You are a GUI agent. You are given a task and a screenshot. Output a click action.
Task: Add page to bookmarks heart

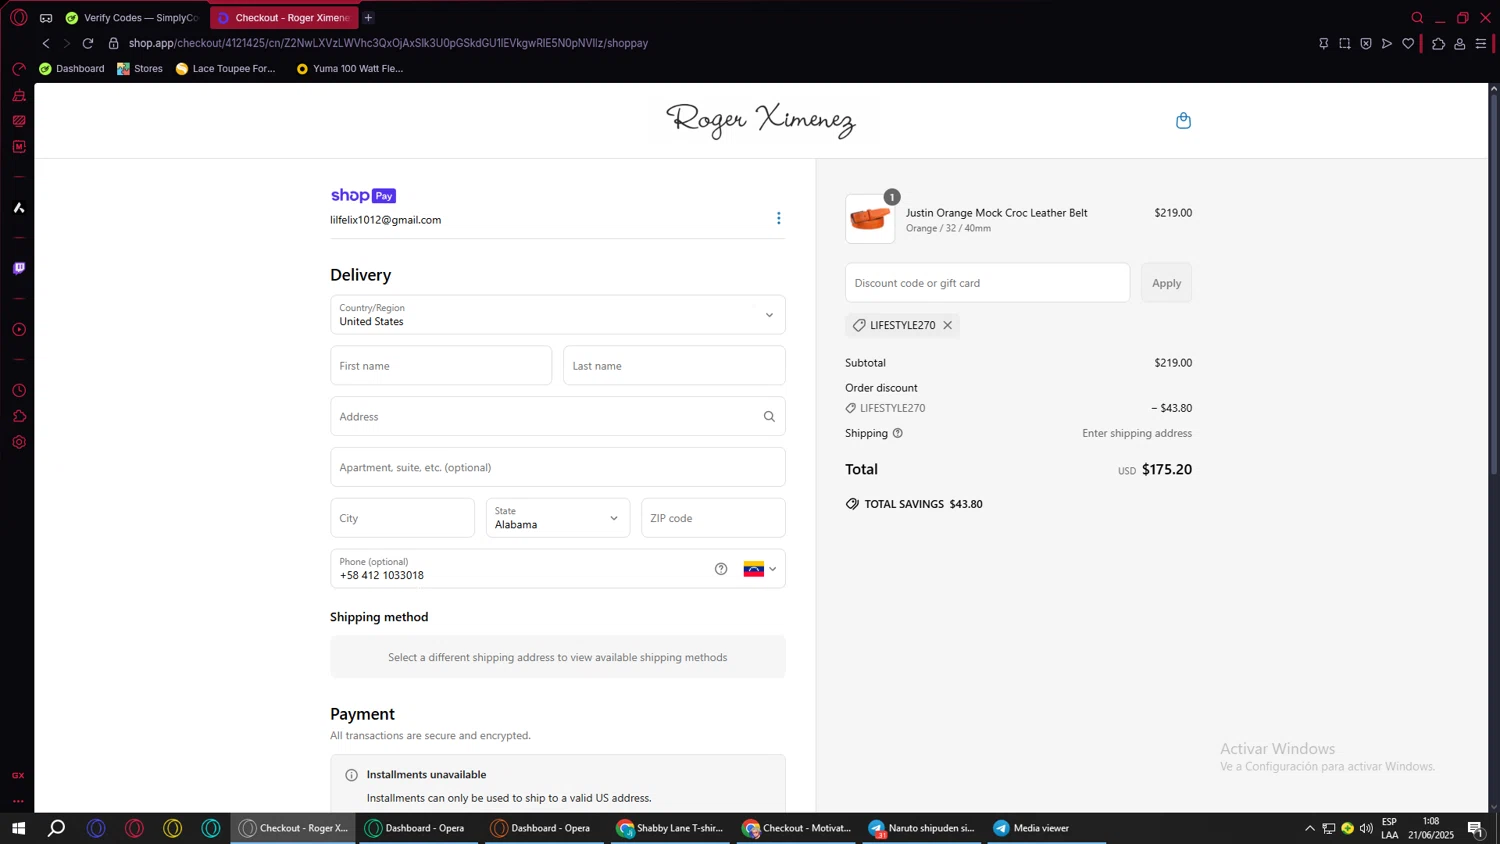click(1408, 43)
